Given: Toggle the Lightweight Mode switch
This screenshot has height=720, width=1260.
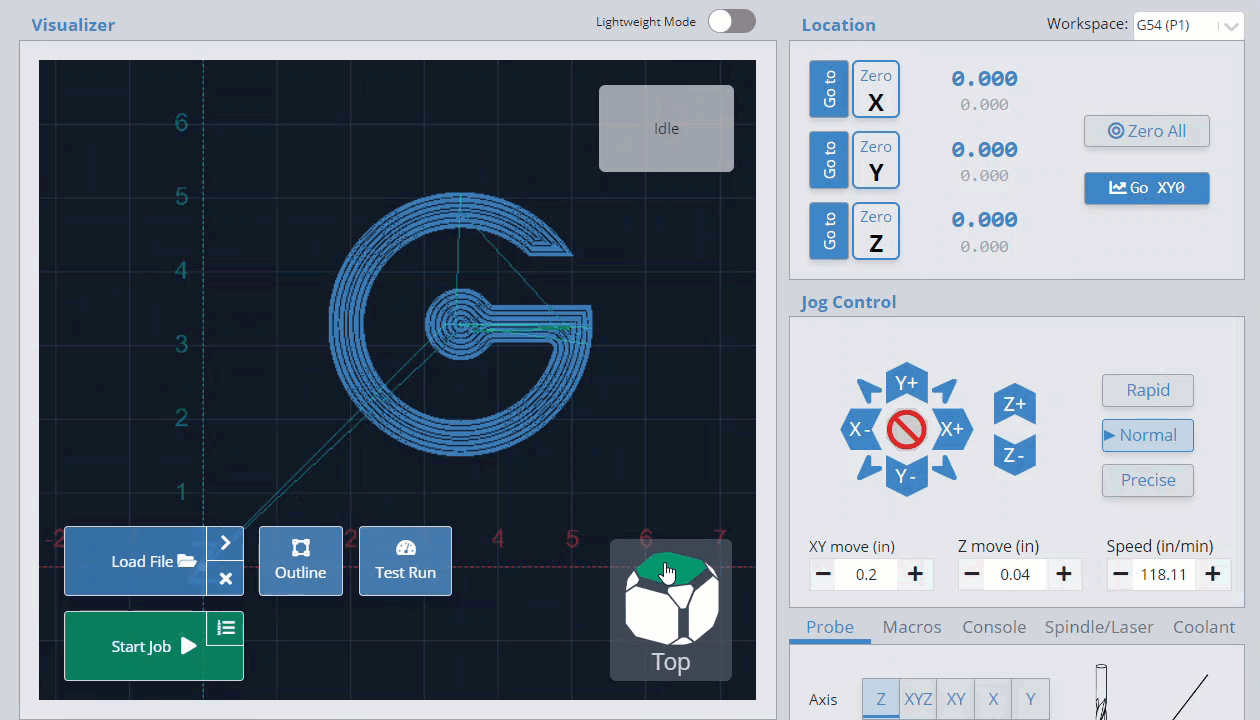Looking at the screenshot, I should click(732, 21).
